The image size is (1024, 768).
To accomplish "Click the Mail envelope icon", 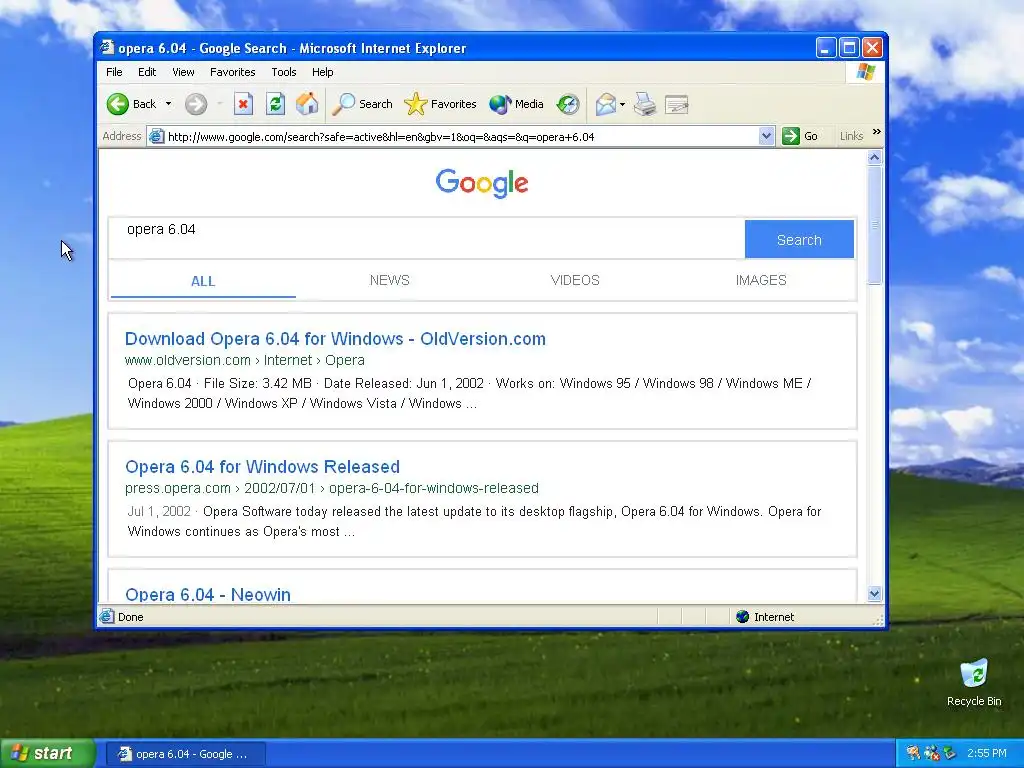I will click(605, 104).
